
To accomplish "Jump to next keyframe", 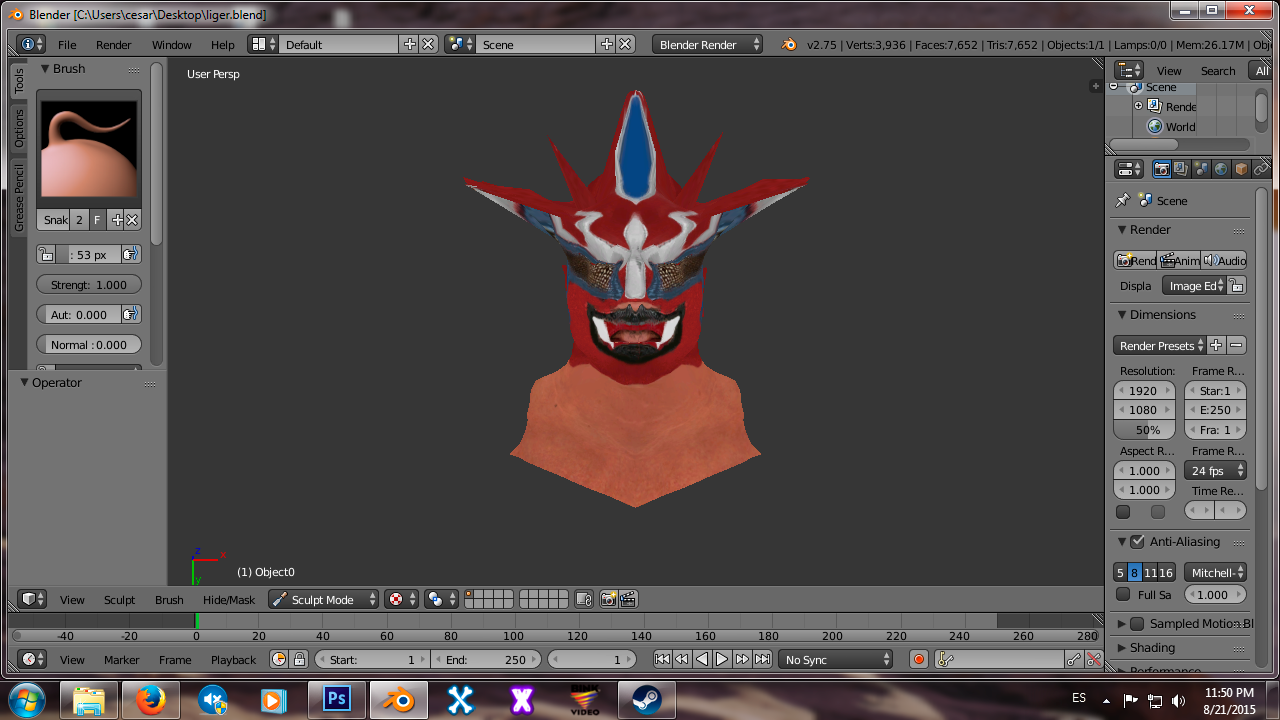I will pos(742,659).
